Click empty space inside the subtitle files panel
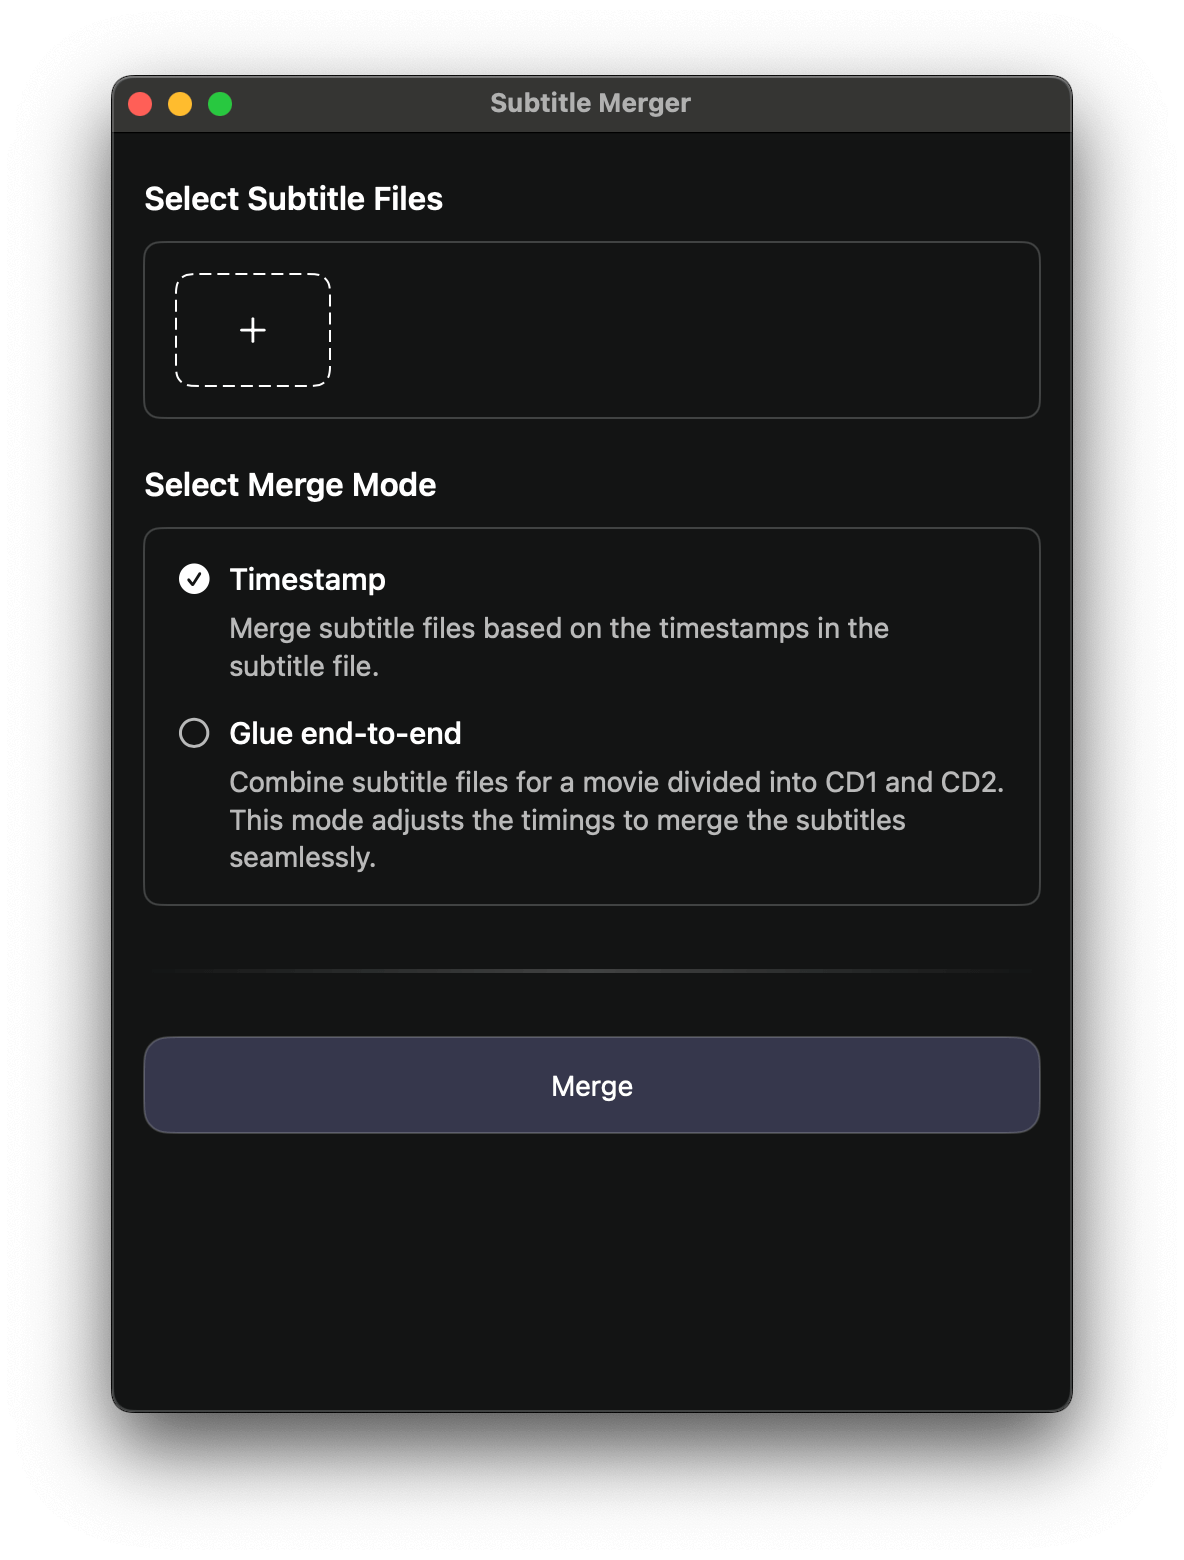 (680, 330)
